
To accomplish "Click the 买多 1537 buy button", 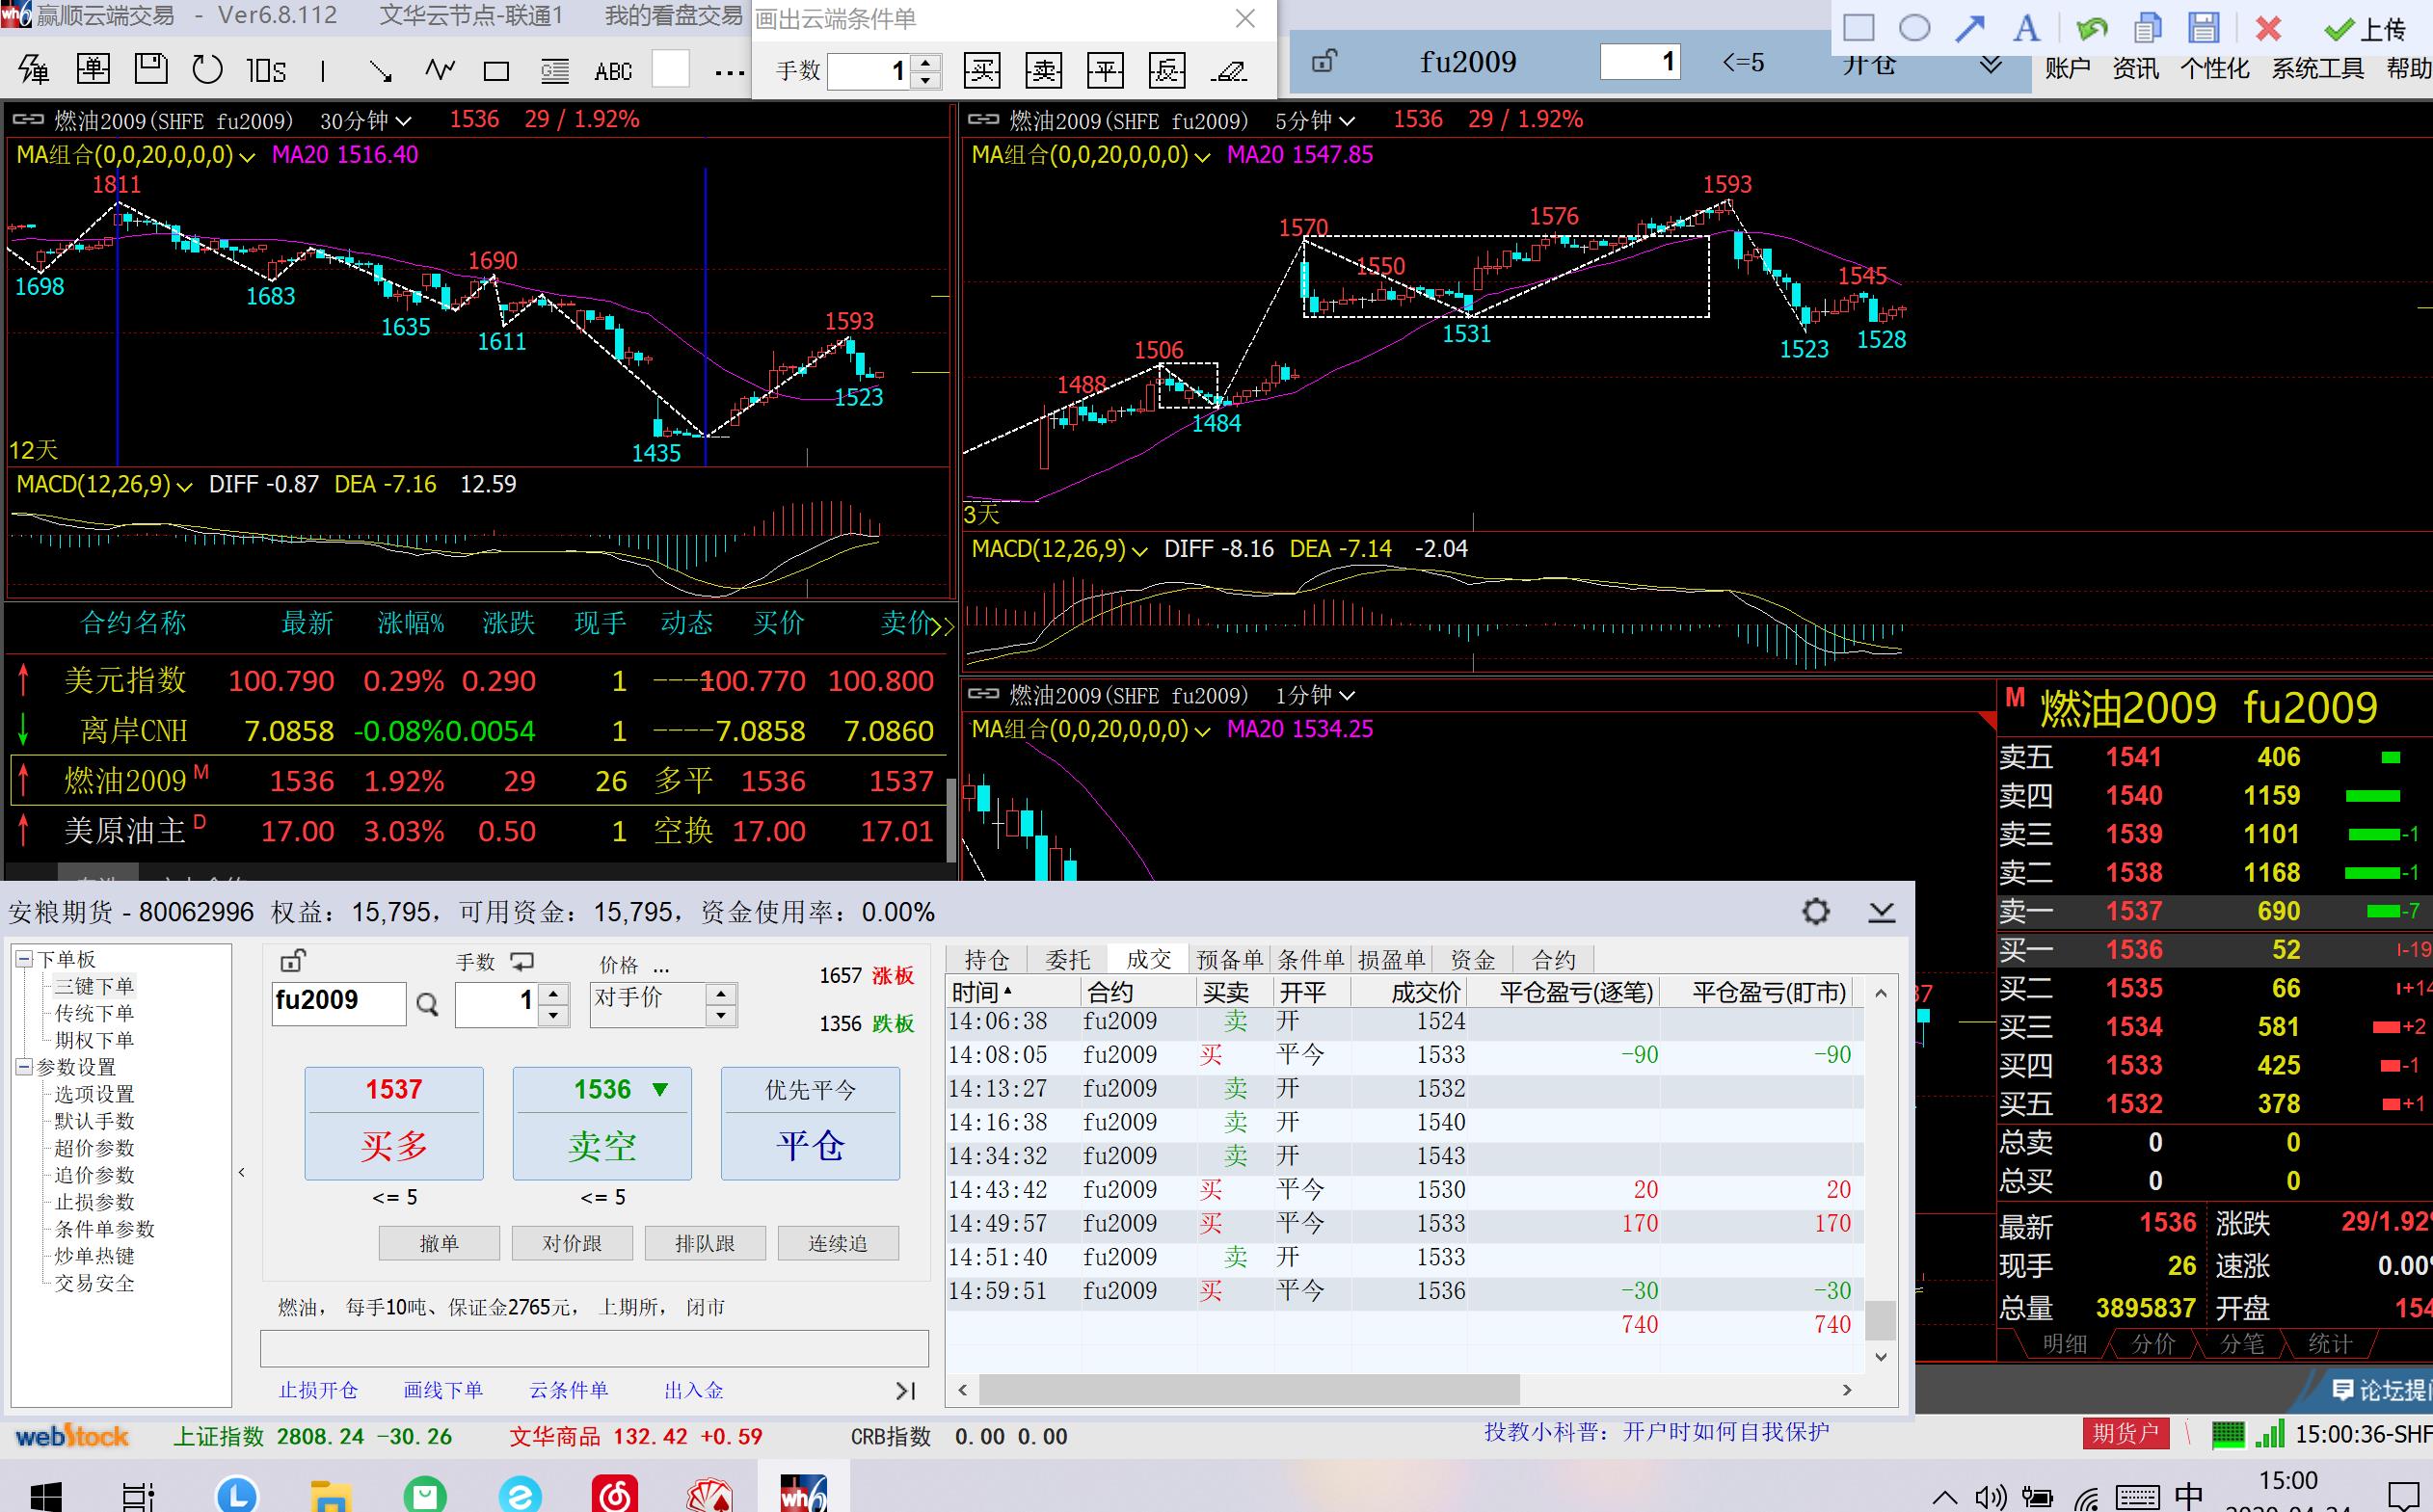I will pos(394,1123).
